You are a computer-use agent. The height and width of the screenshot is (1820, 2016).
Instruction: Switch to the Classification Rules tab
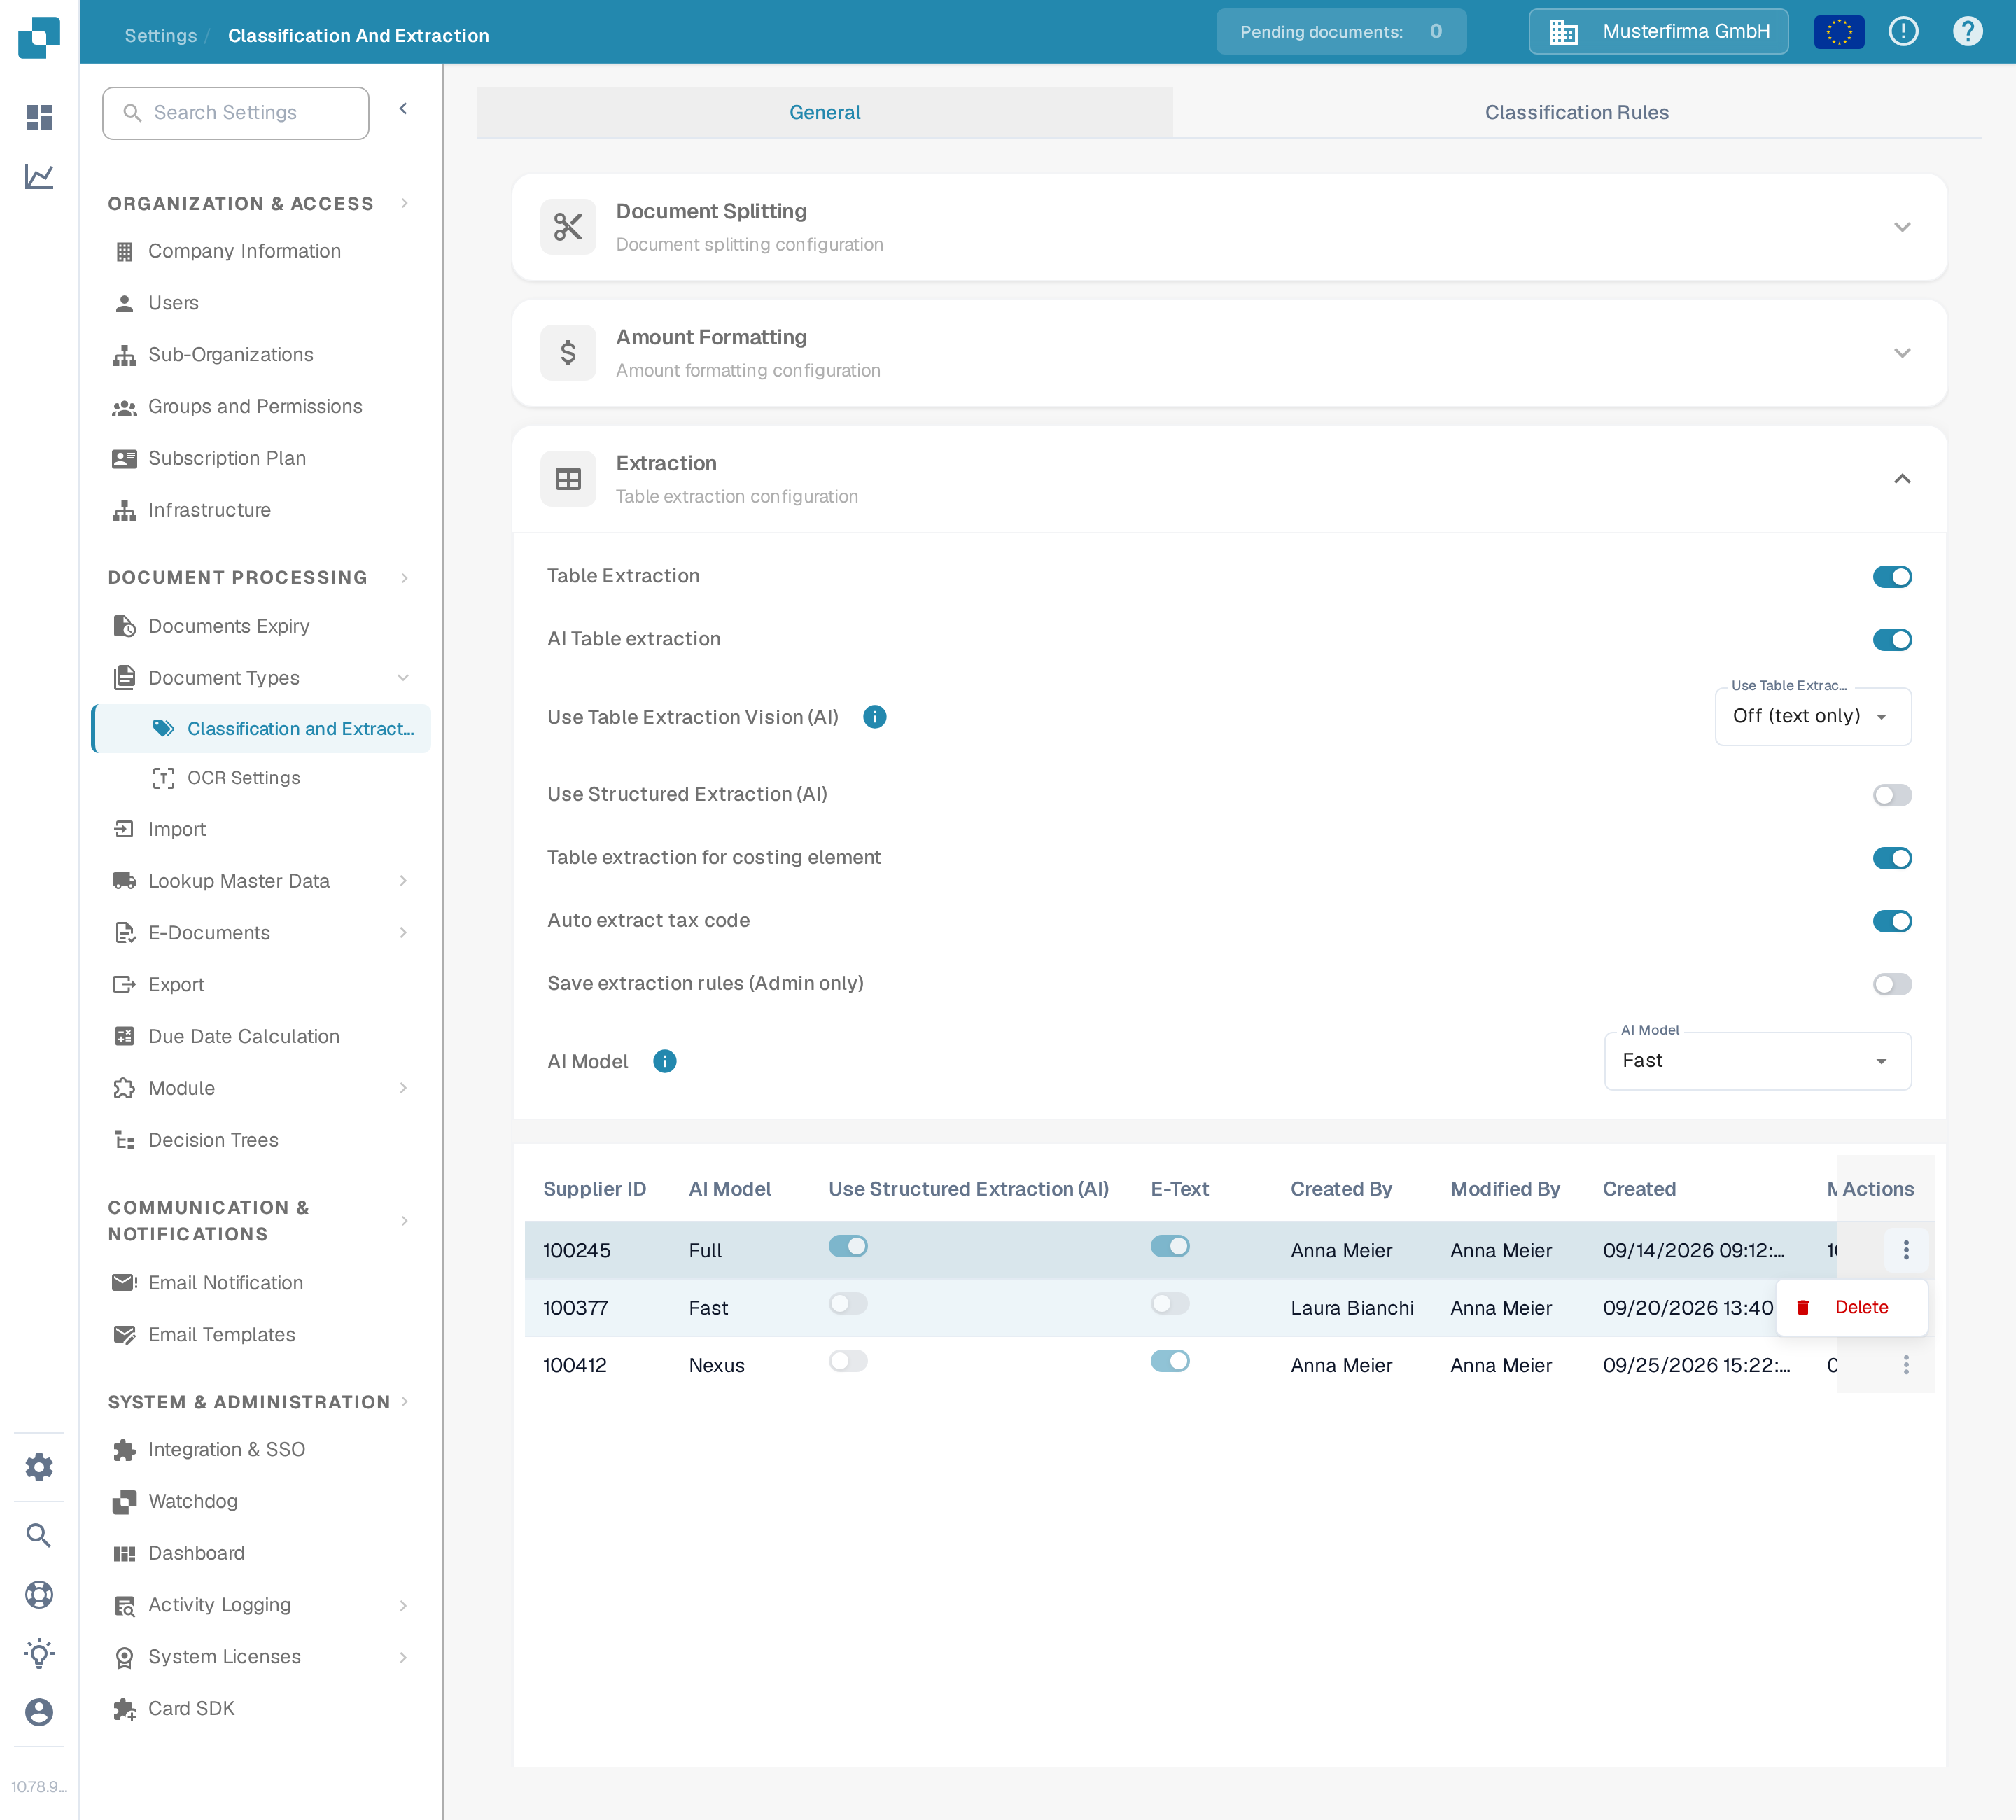[x=1576, y=112]
